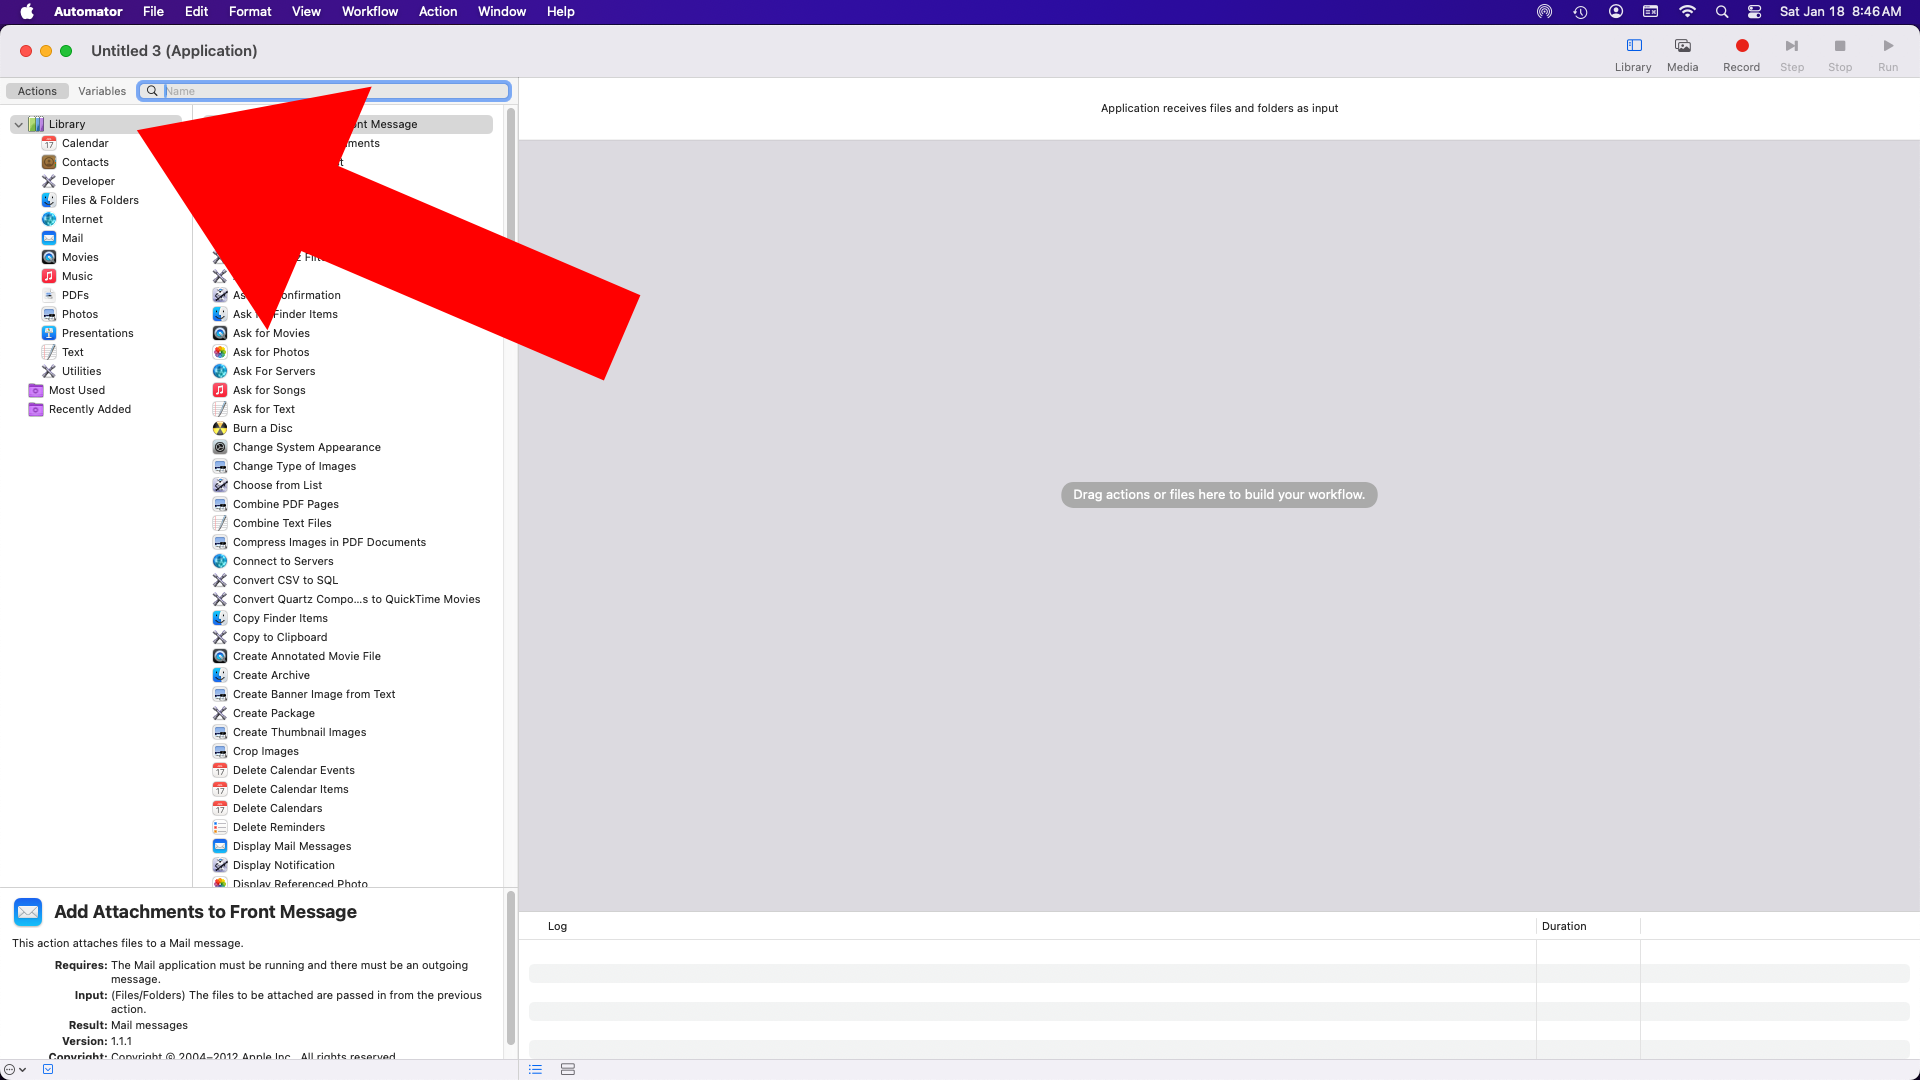Viewport: 1920px width, 1080px height.
Task: Select the PDFs category in Library
Action: pos(75,295)
